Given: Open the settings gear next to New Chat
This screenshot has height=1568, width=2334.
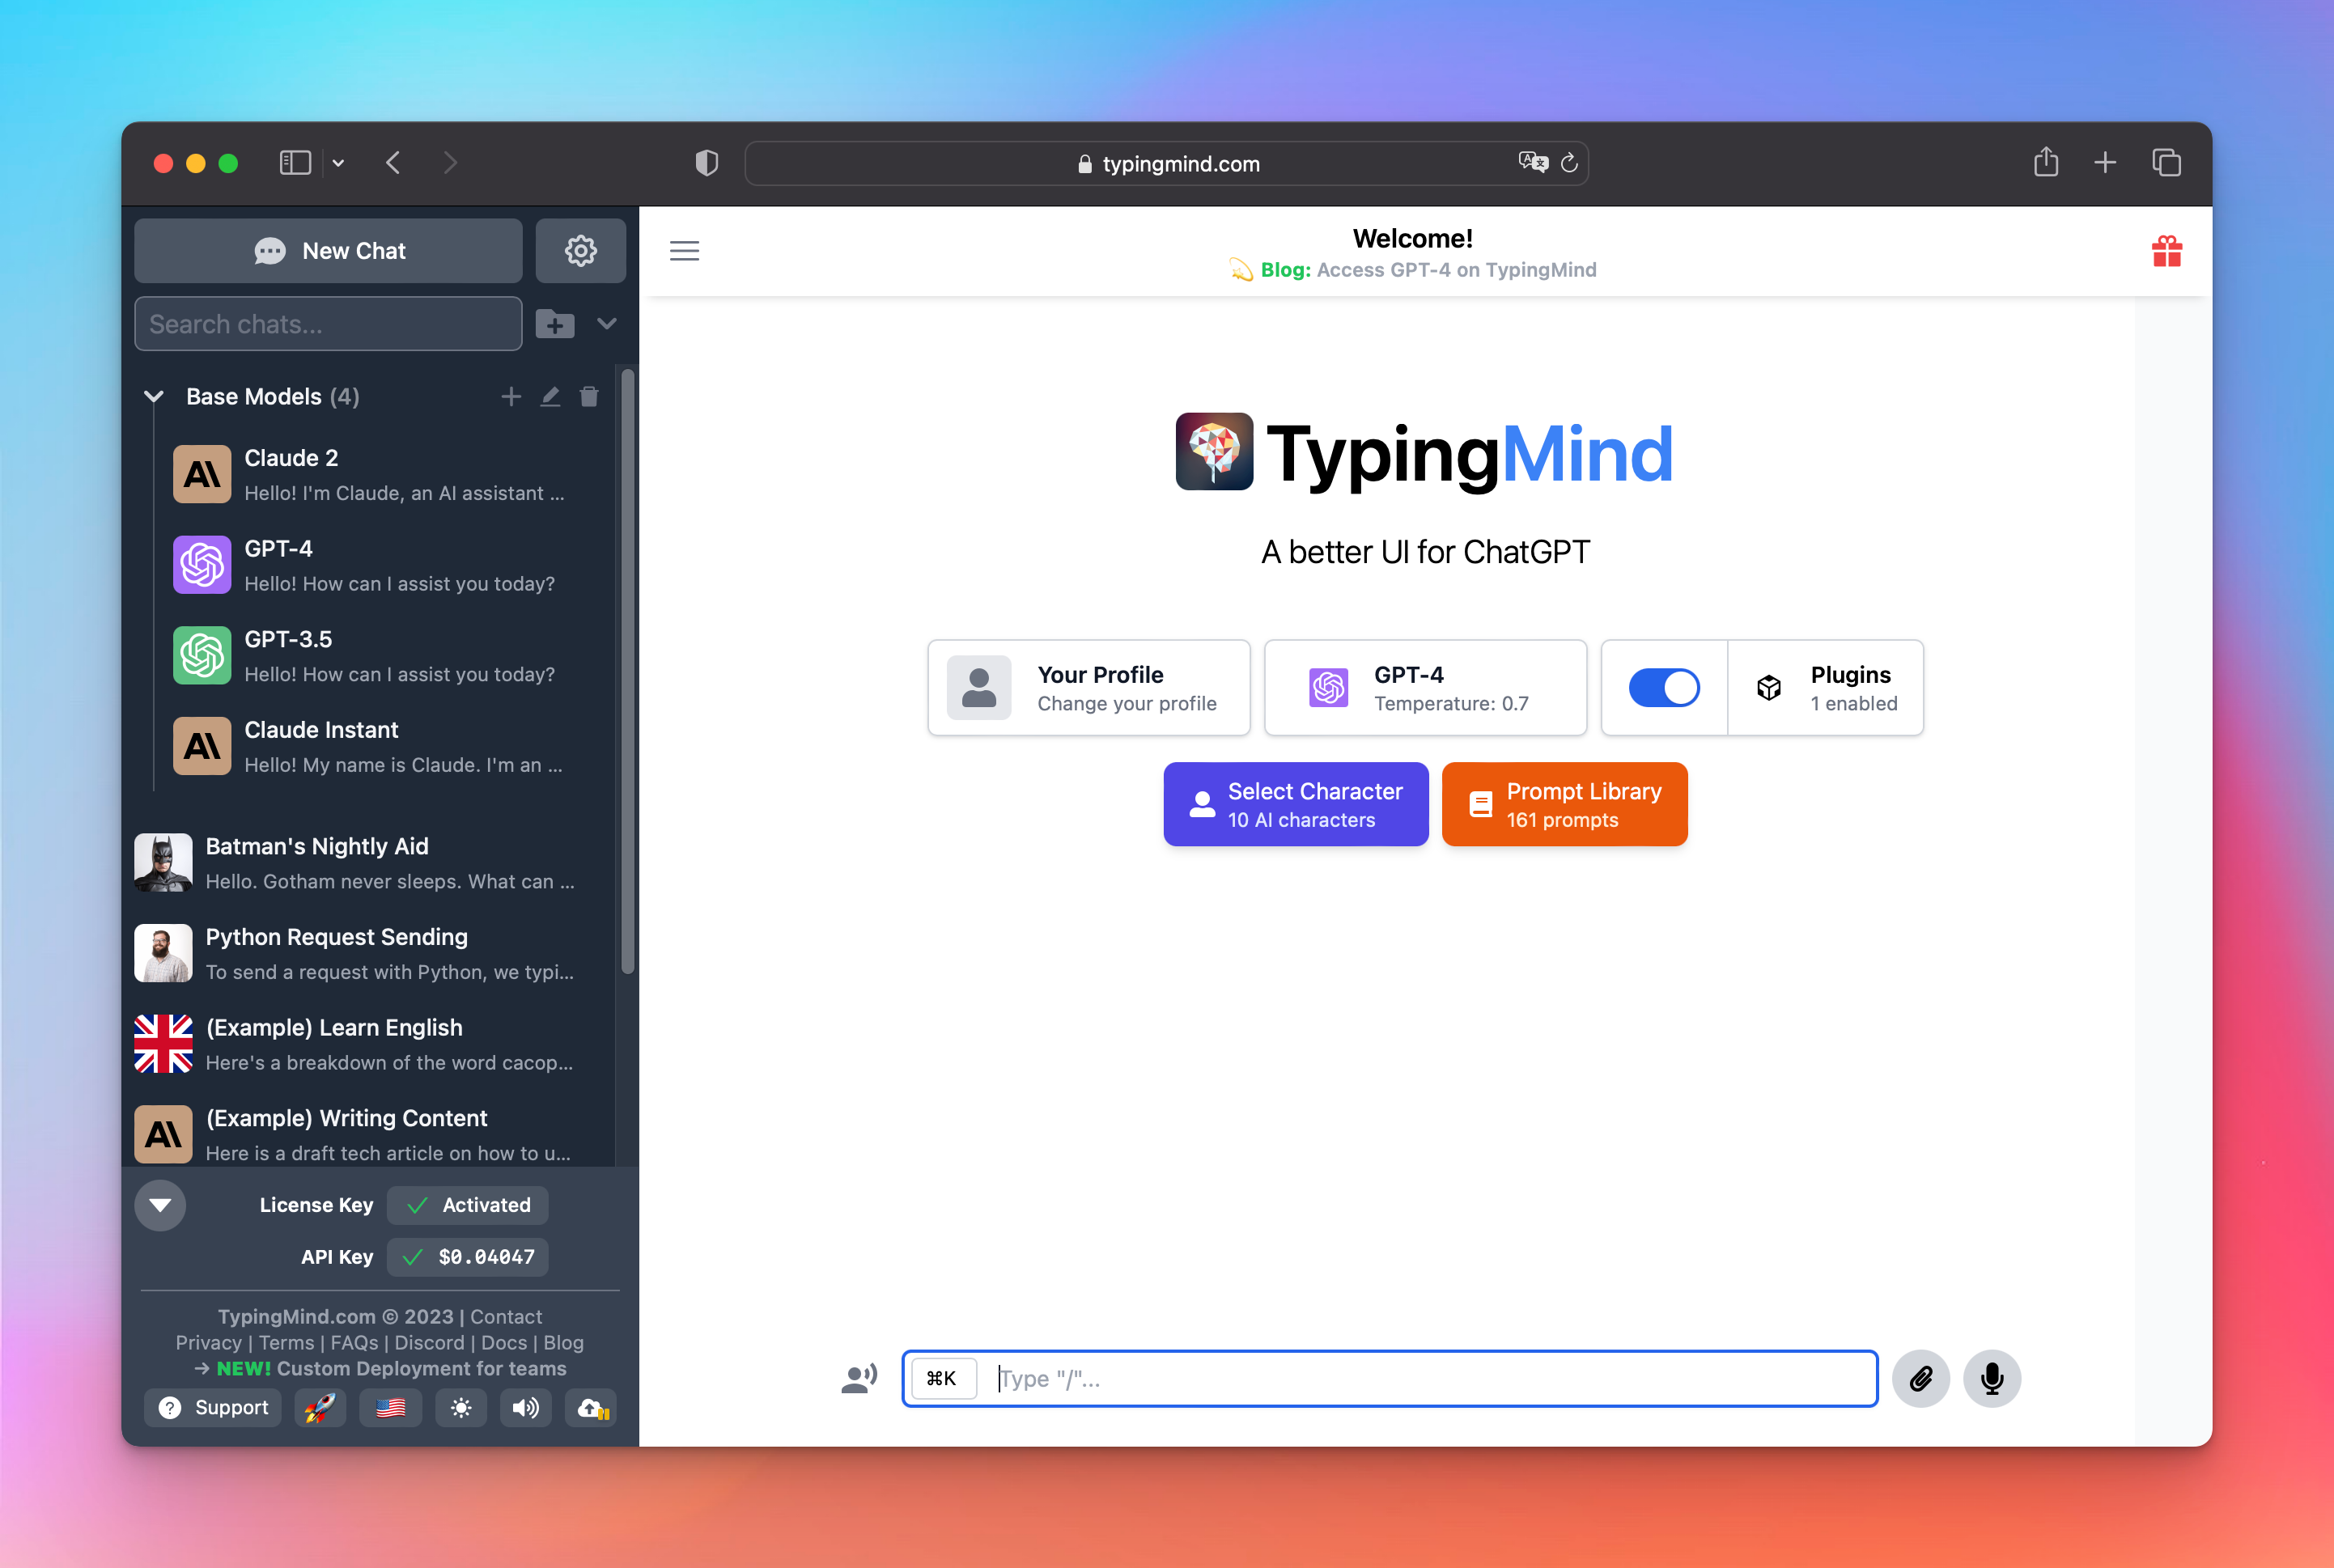Looking at the screenshot, I should point(580,251).
